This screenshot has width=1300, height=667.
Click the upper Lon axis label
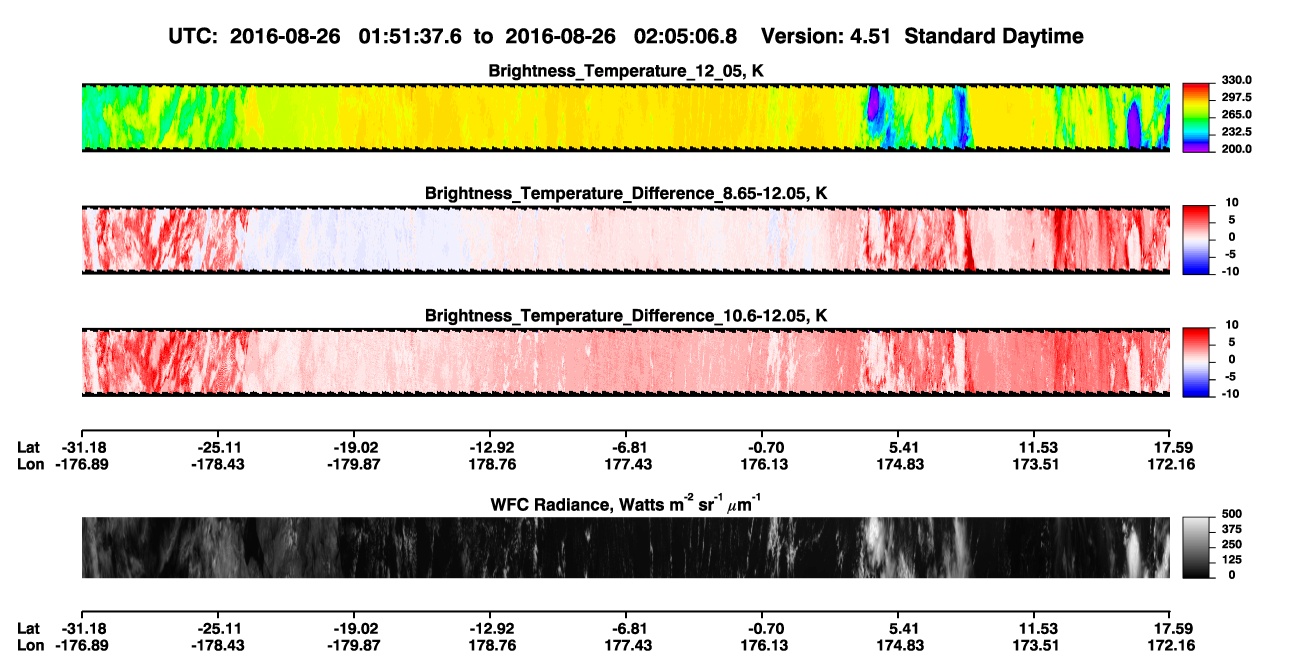pyautogui.click(x=30, y=464)
